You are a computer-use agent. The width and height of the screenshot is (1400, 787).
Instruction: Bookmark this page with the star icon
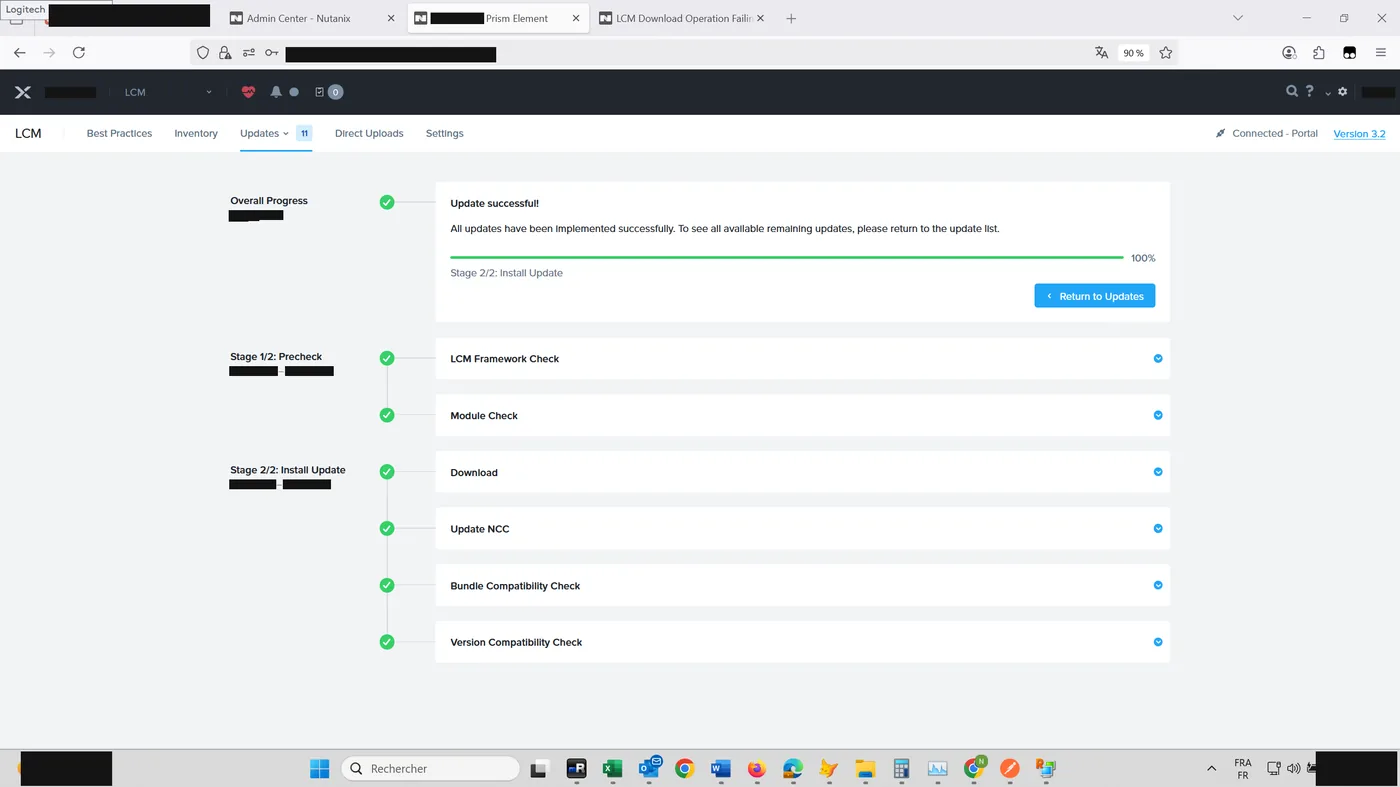[x=1166, y=53]
